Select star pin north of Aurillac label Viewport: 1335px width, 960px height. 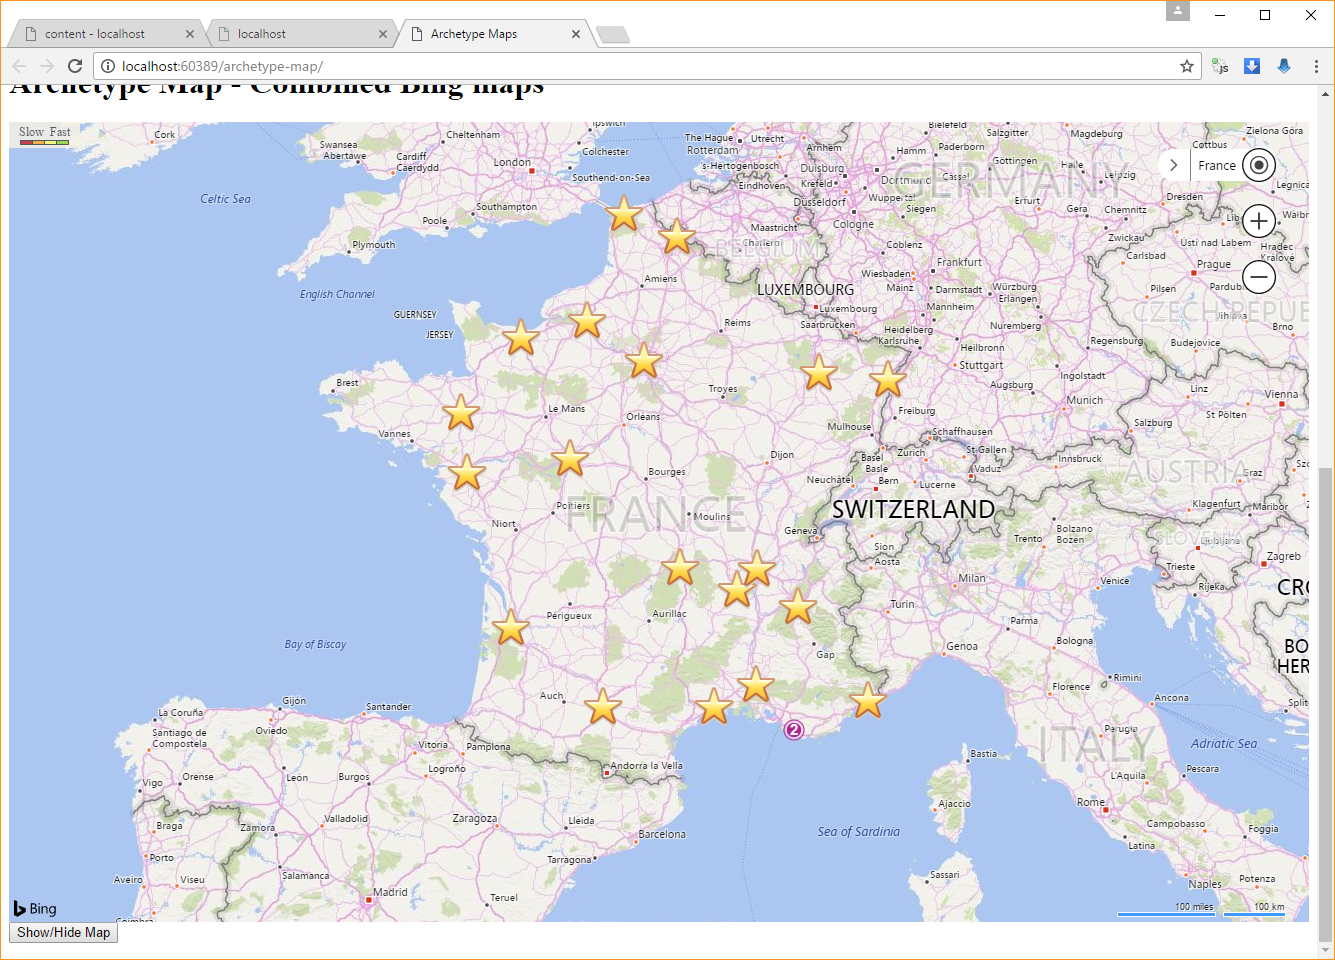[x=680, y=567]
